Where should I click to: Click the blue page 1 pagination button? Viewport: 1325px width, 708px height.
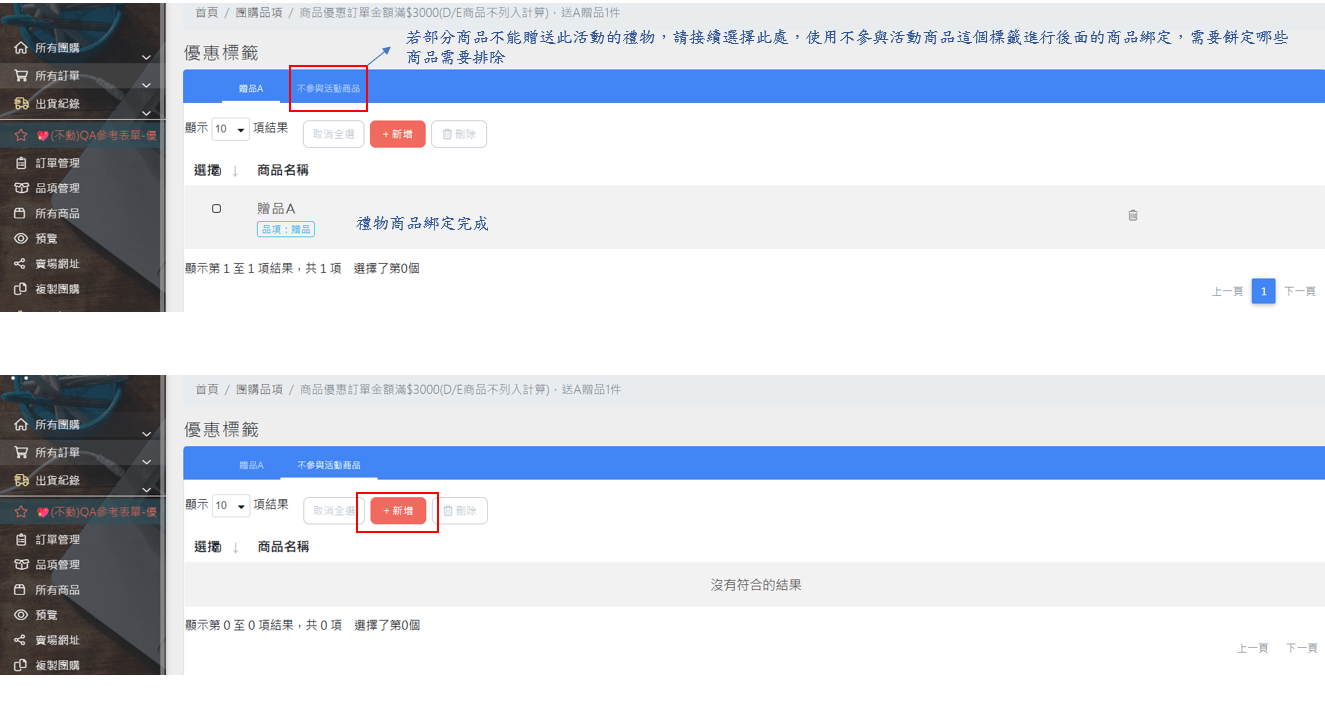click(x=1263, y=291)
